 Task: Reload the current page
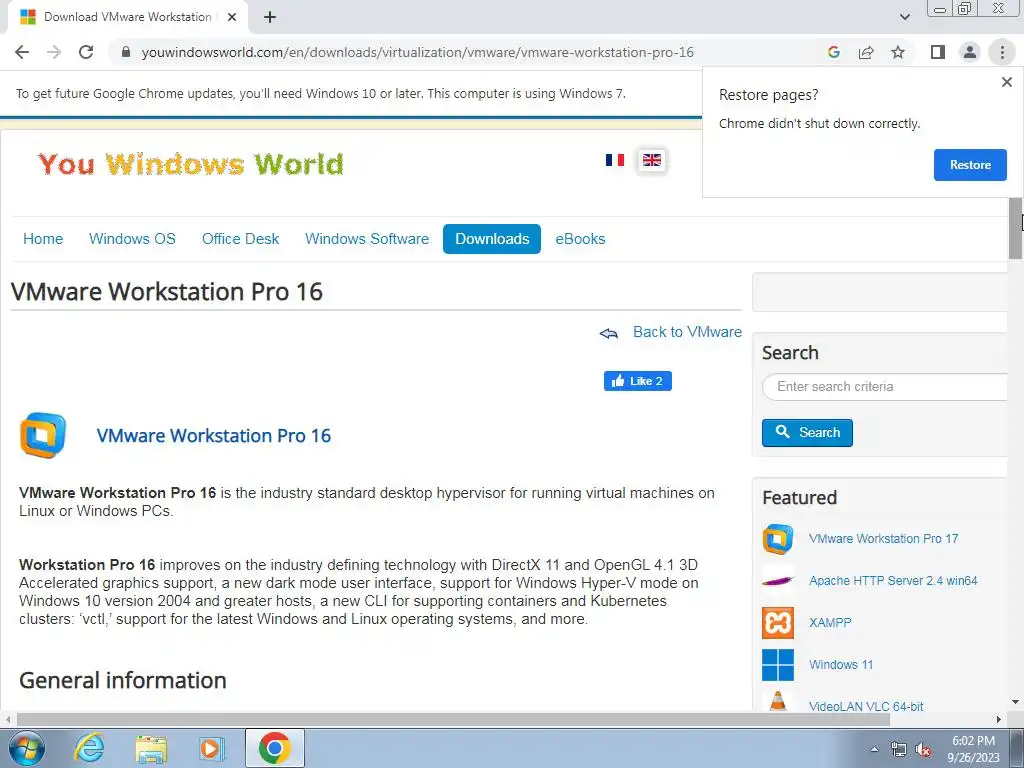86,52
